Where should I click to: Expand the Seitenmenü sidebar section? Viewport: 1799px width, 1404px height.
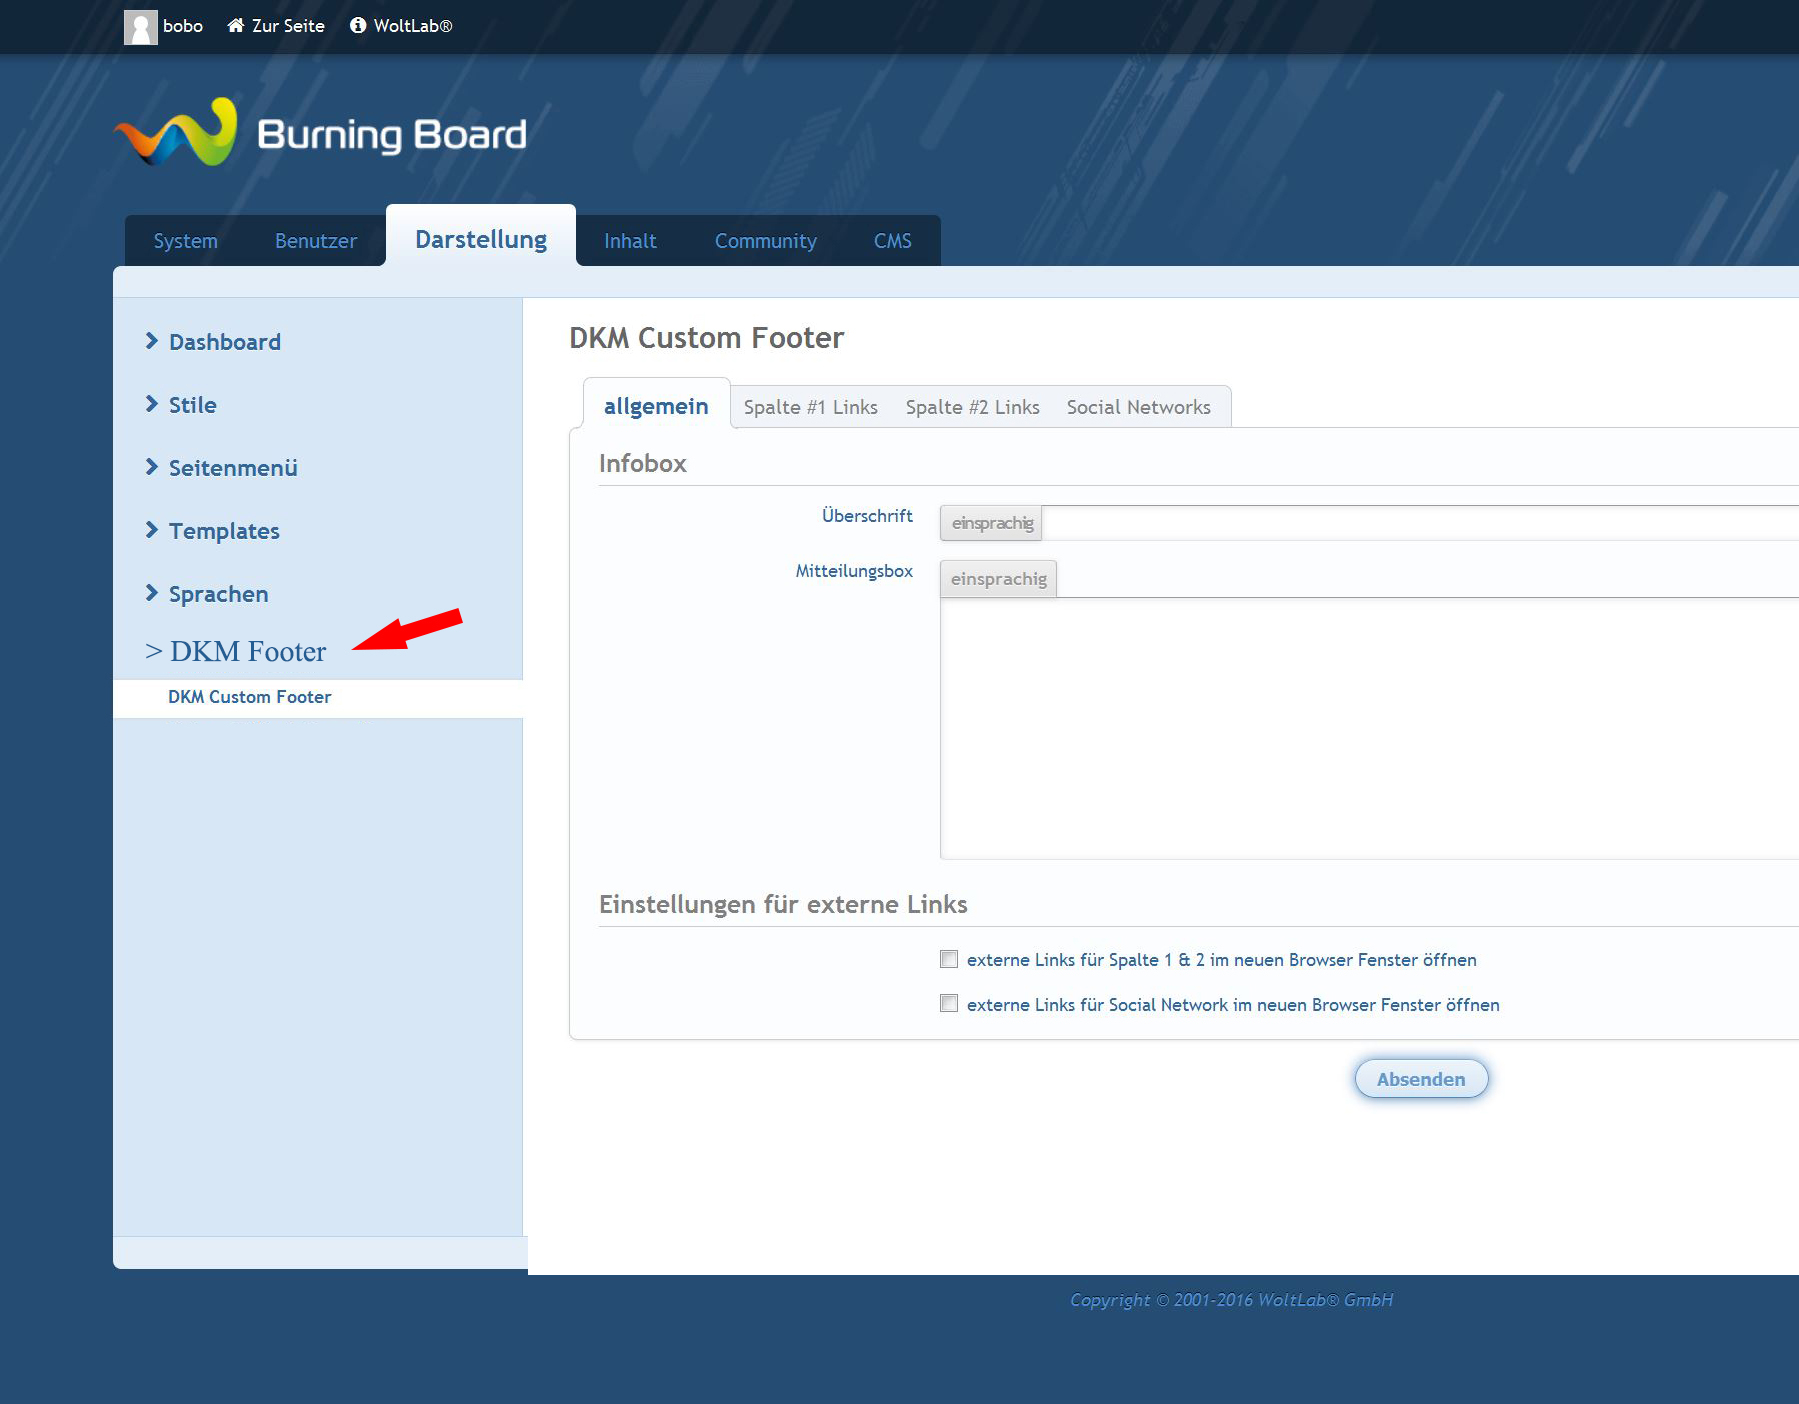[x=232, y=468]
